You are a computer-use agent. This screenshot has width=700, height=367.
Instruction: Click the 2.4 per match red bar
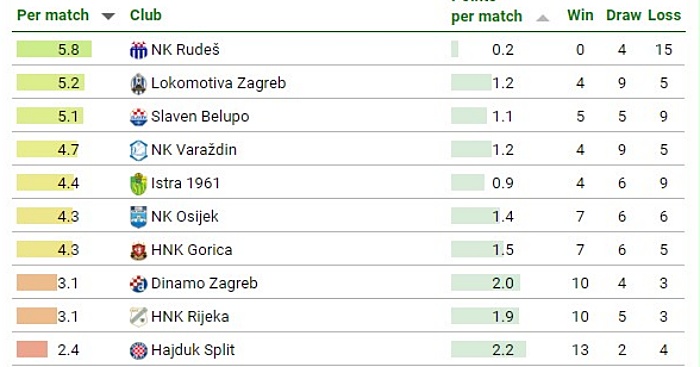[32, 350]
